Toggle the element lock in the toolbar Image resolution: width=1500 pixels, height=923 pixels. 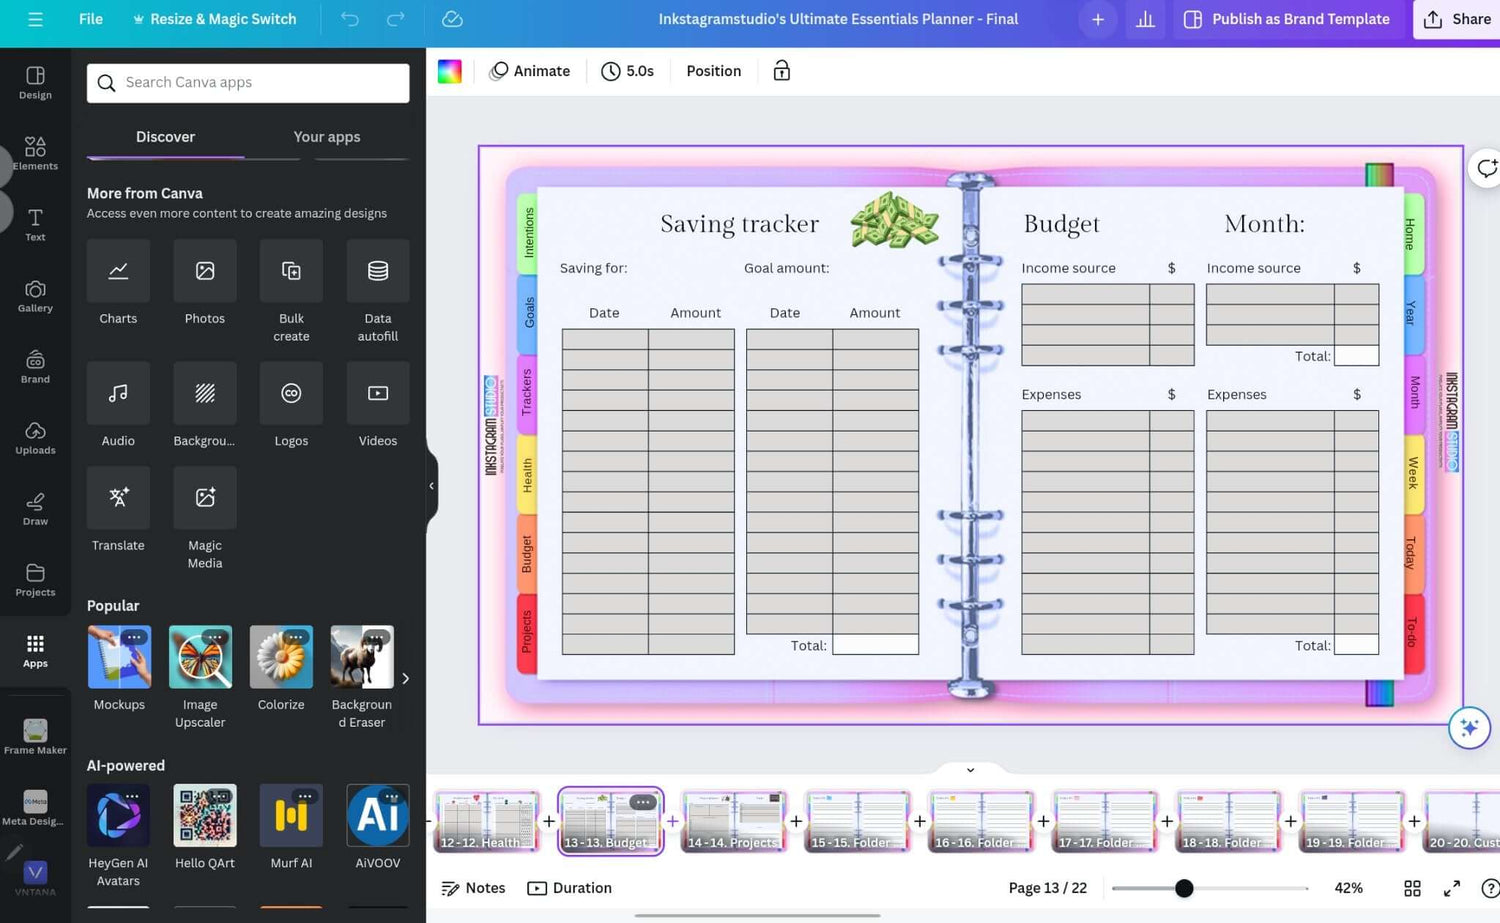click(x=781, y=70)
